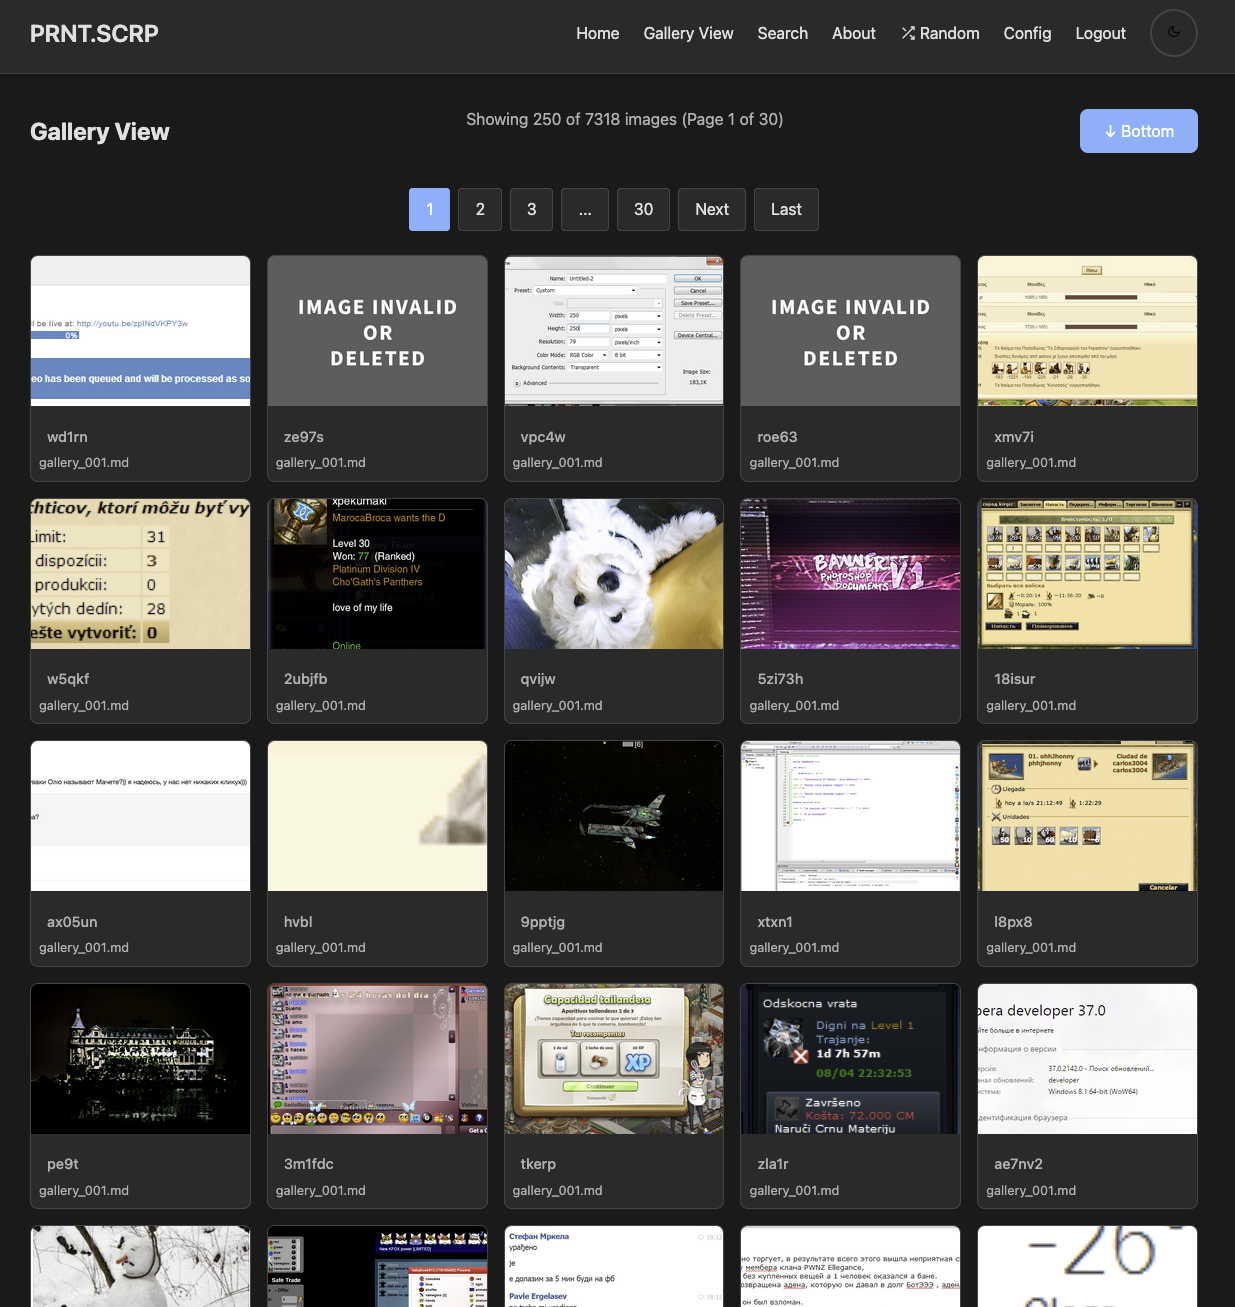1235x1307 pixels.
Task: Click the Gallery View page heading
Action: [x=100, y=131]
